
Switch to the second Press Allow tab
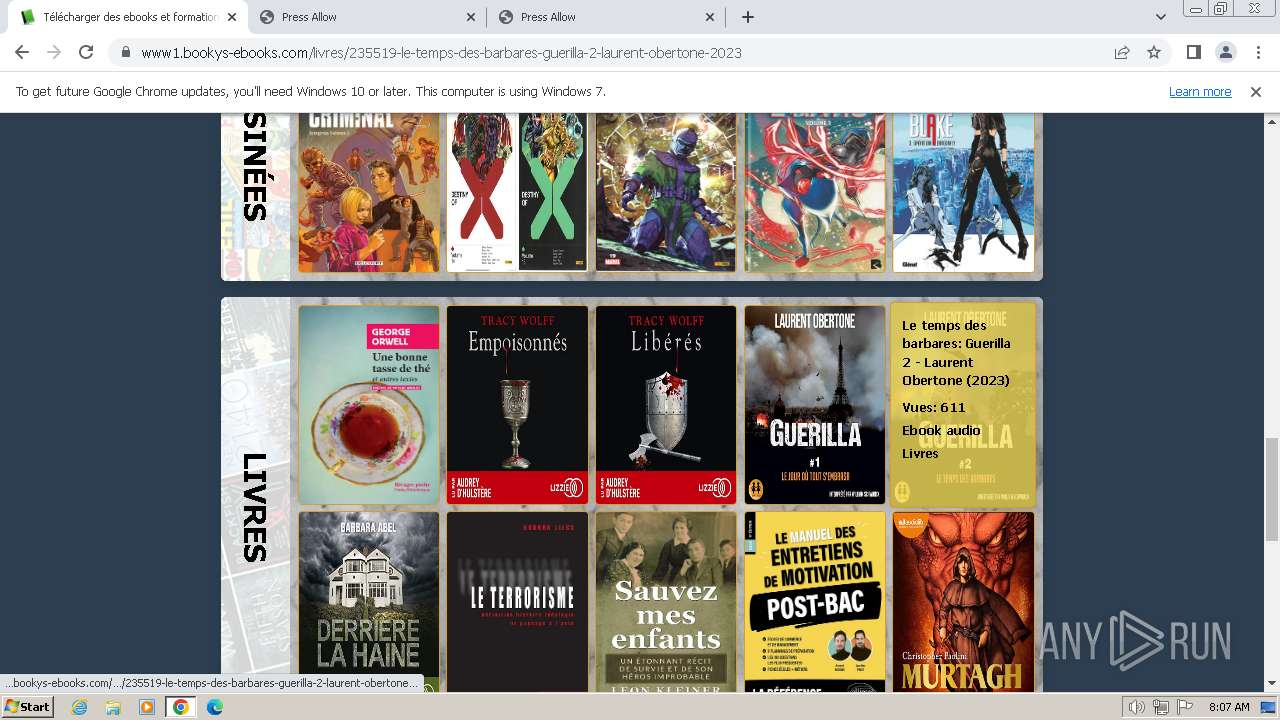[606, 17]
